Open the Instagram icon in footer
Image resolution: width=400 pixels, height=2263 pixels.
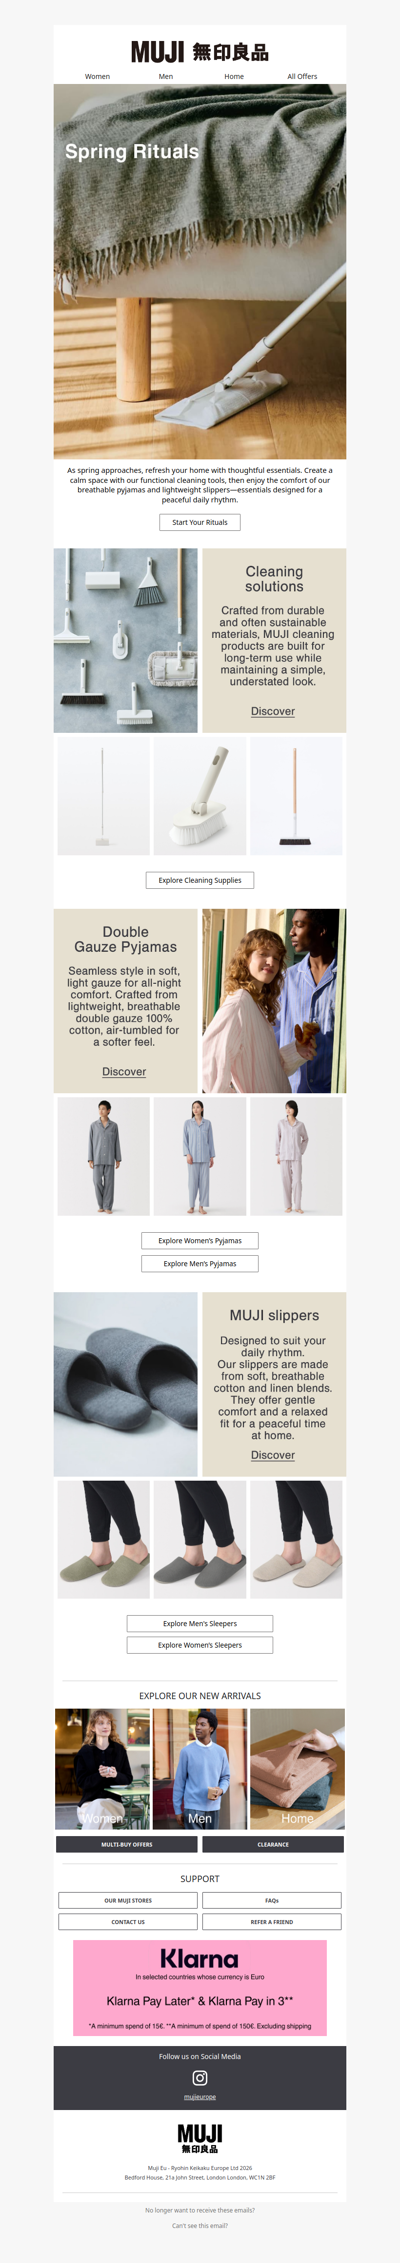click(200, 2077)
